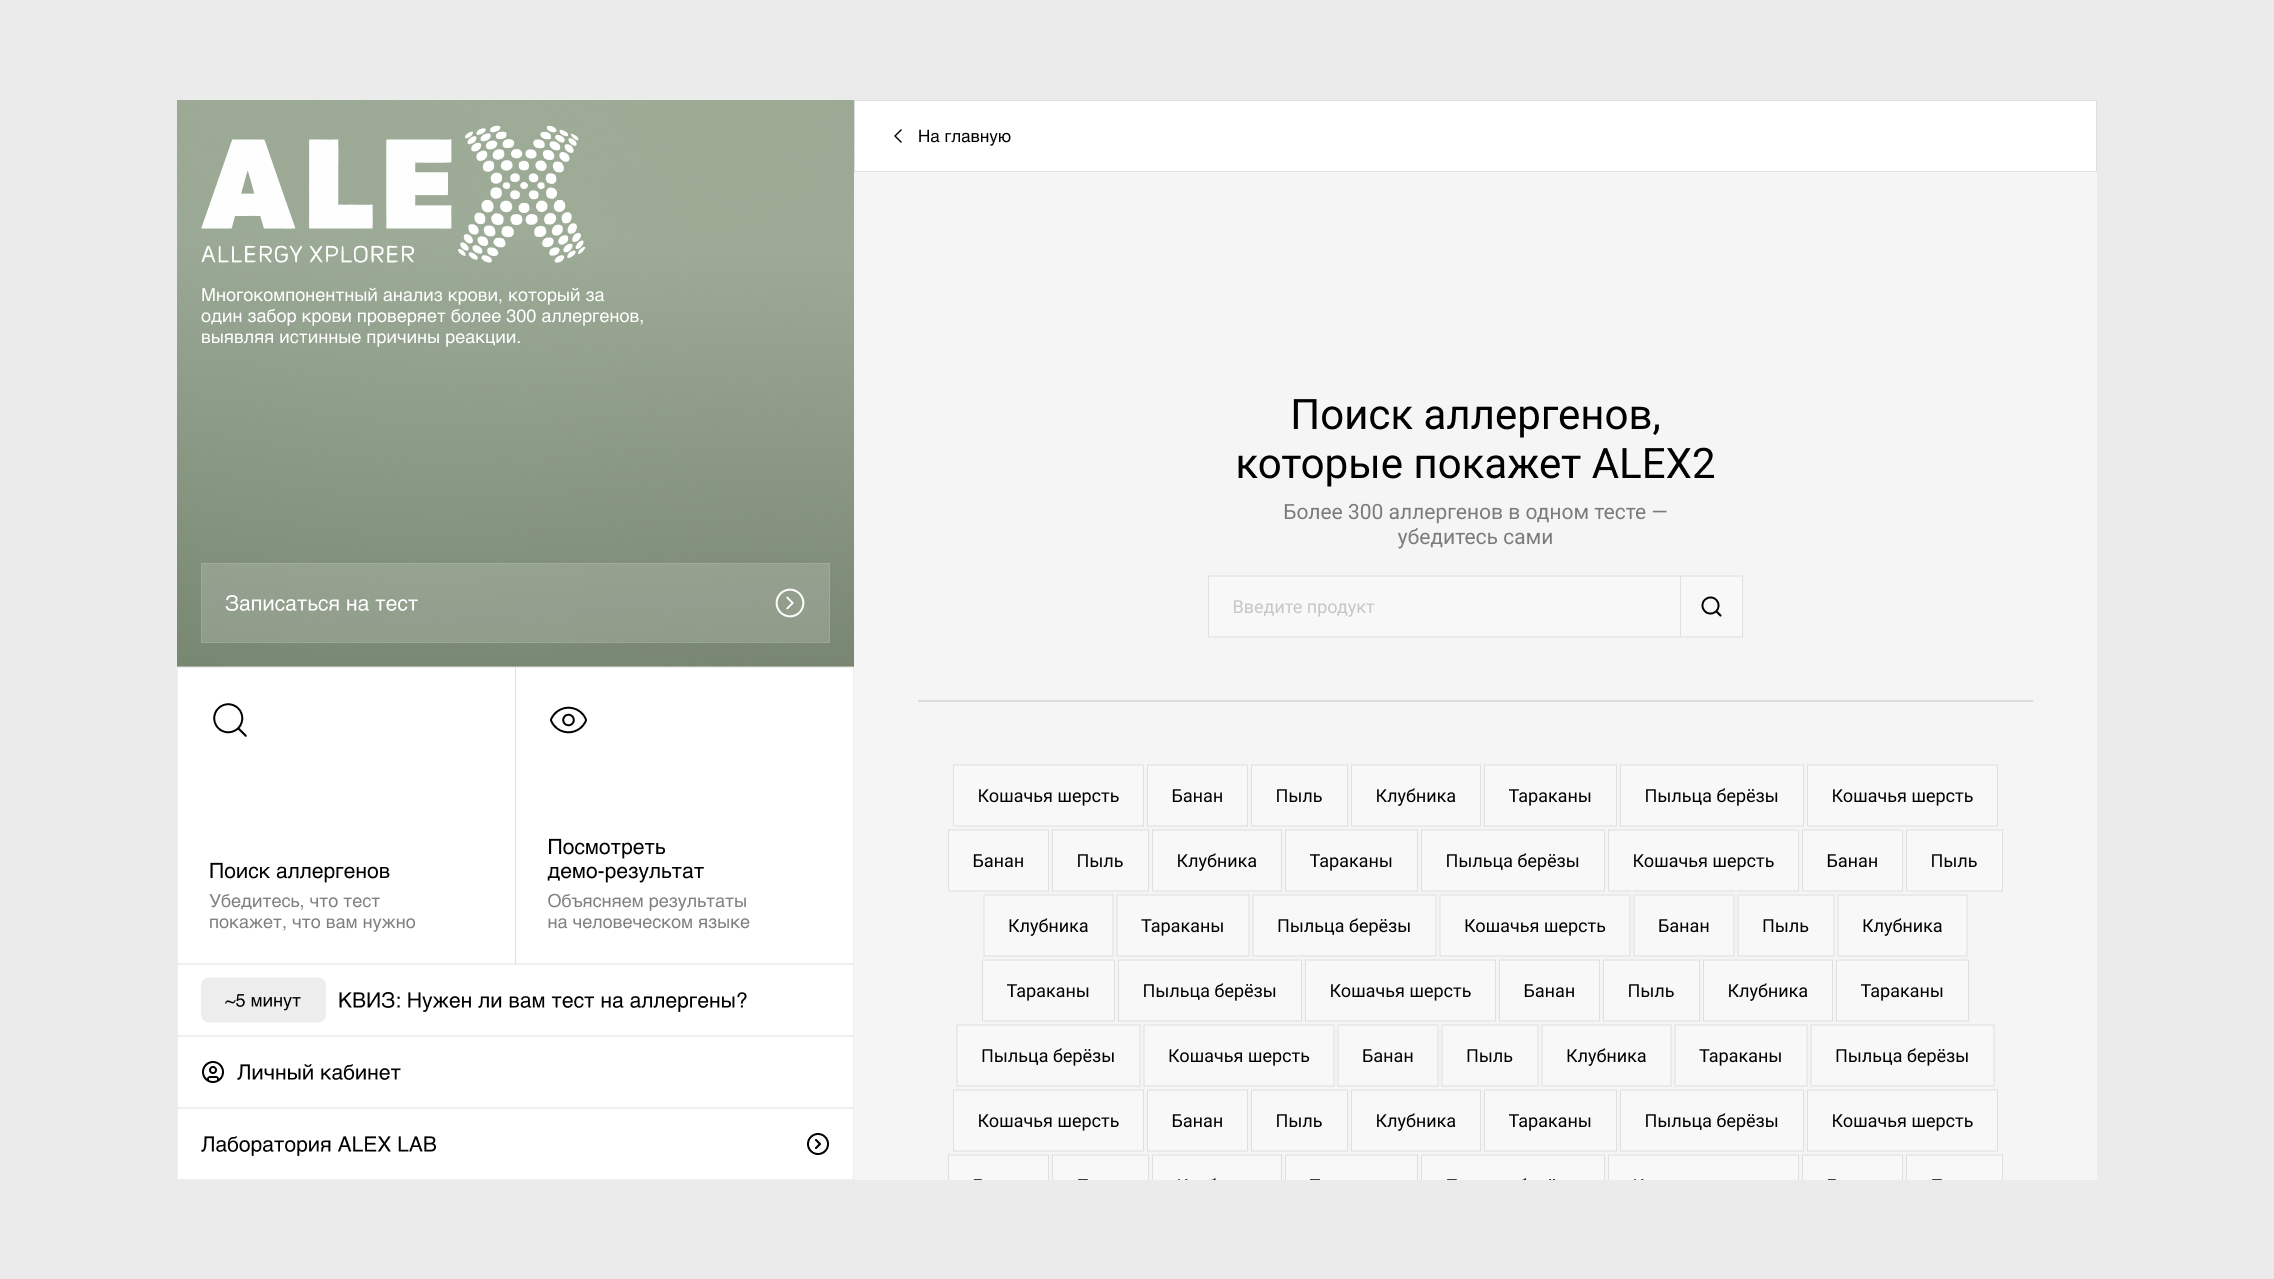The width and height of the screenshot is (2274, 1279).
Task: Pick Клубника tag in the sixth tag row
Action: coord(1415,1121)
